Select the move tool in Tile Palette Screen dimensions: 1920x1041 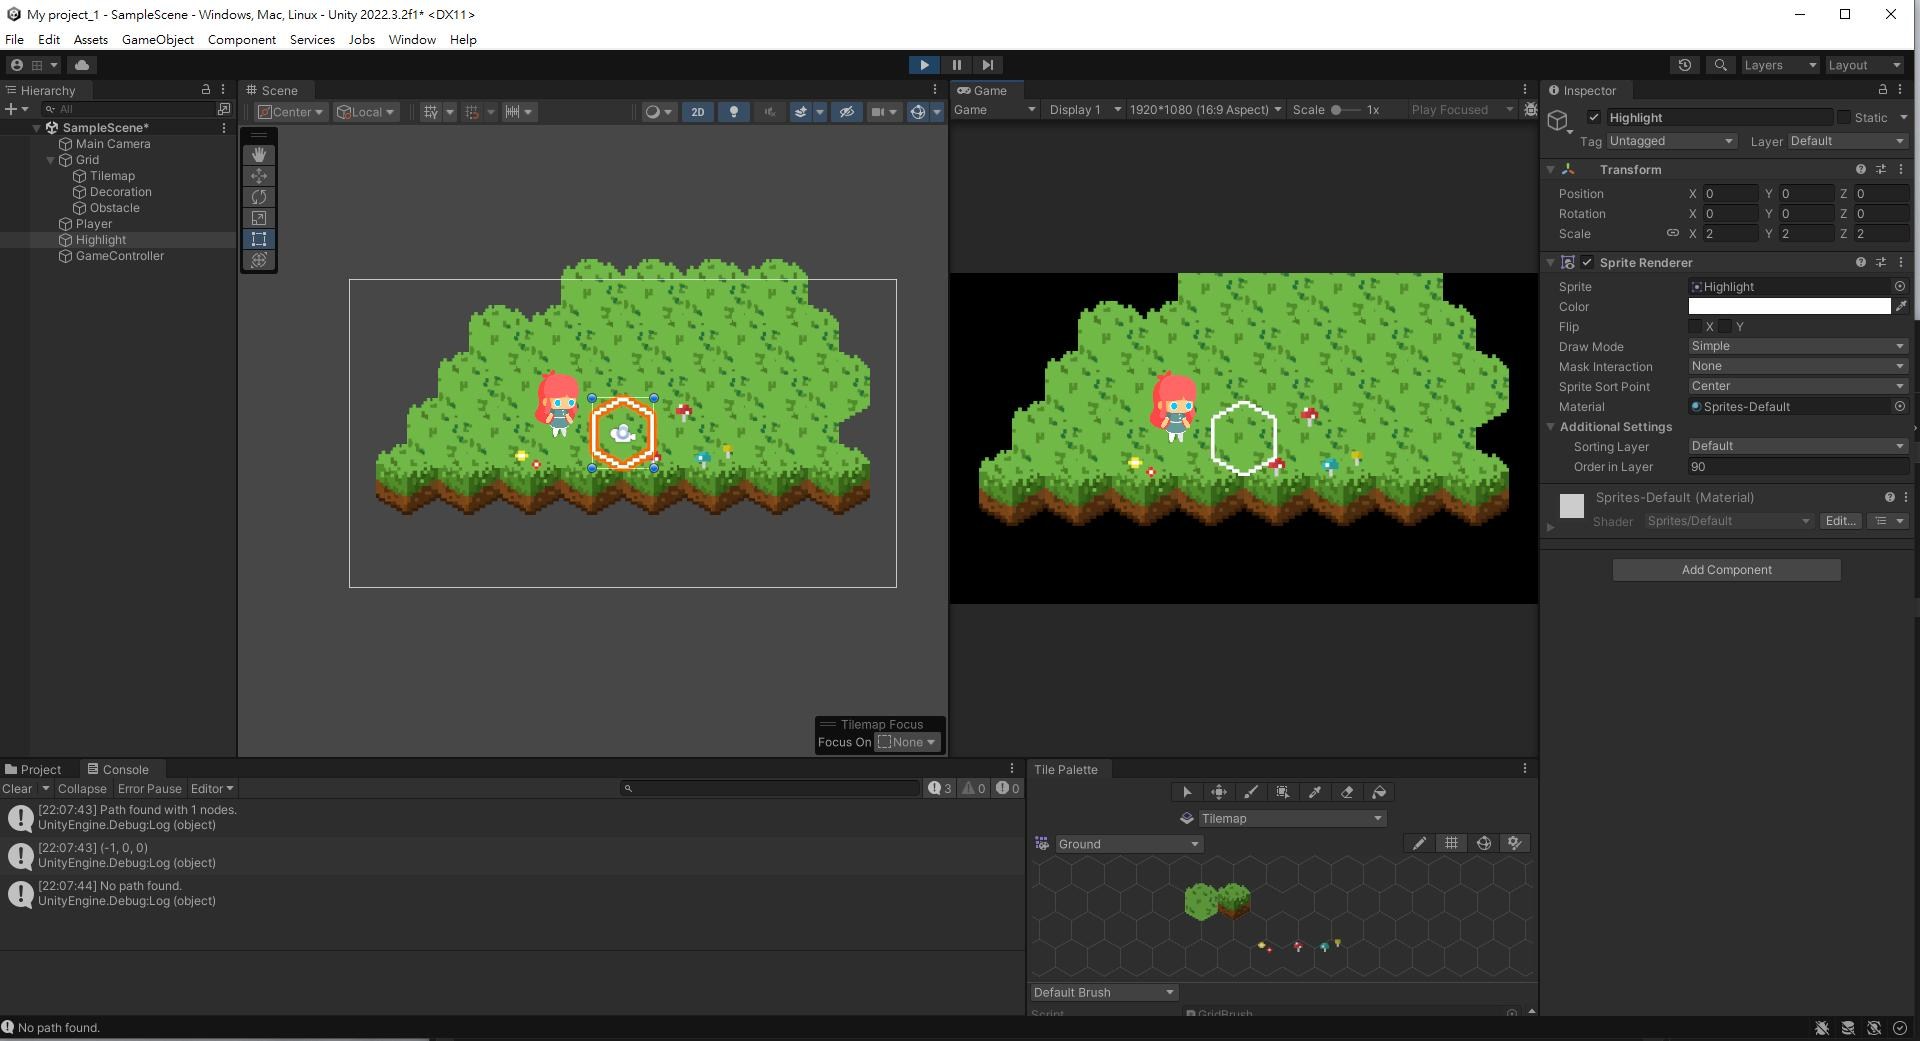[1219, 792]
